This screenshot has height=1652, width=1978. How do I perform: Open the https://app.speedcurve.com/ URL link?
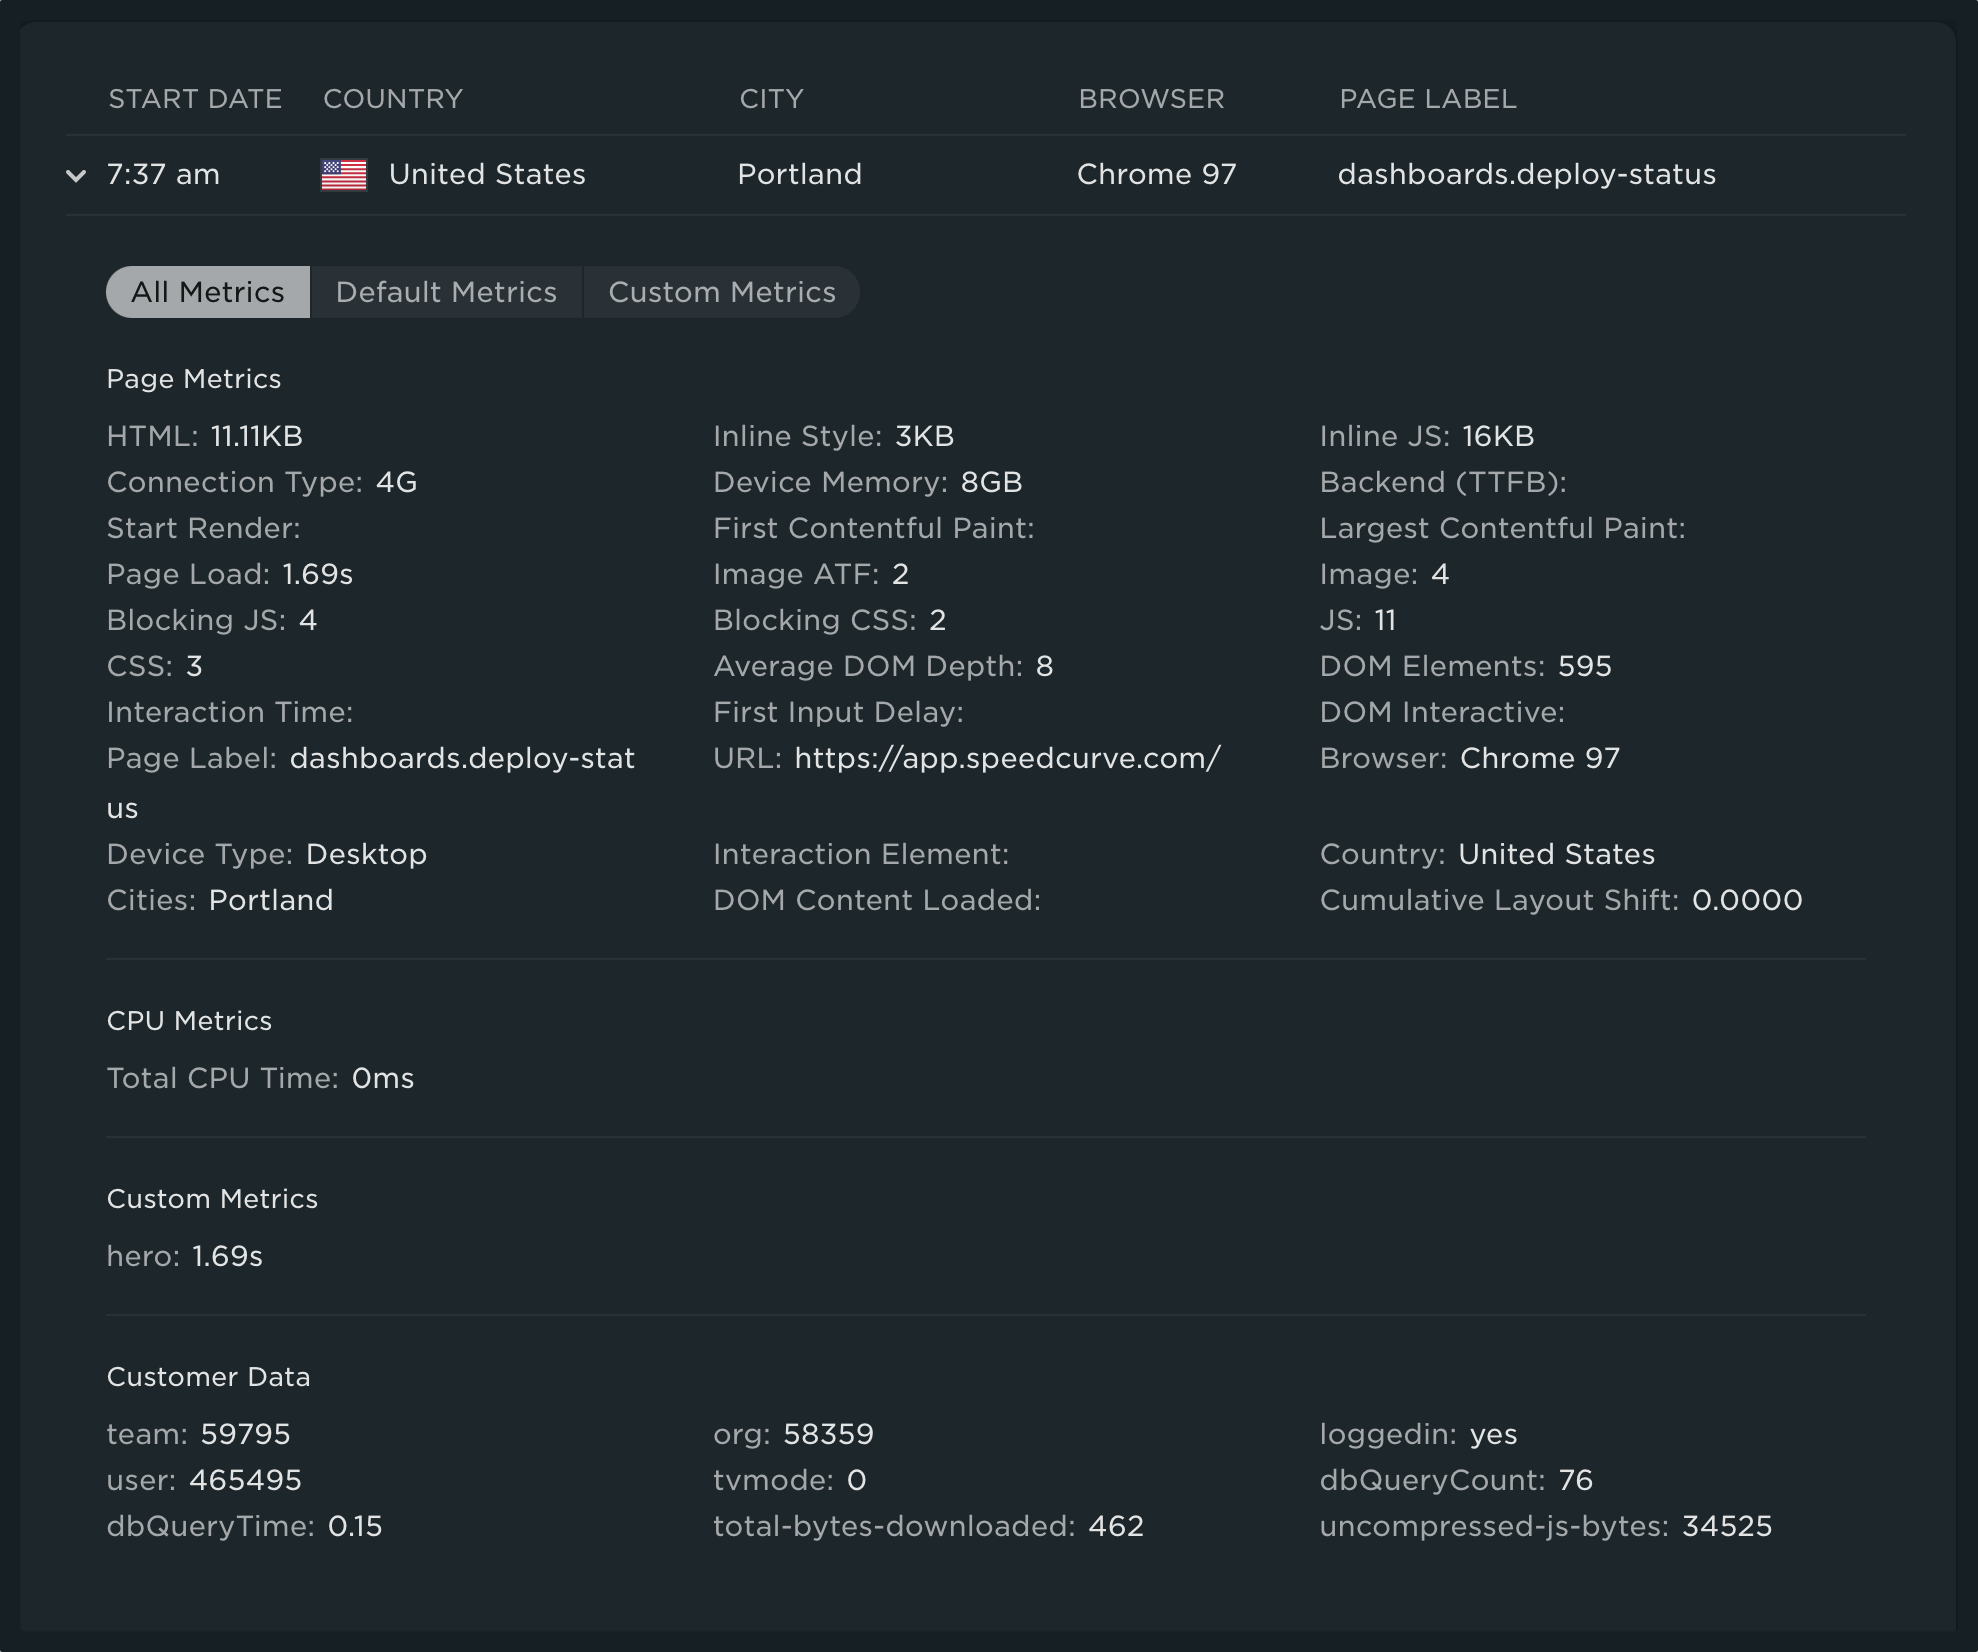click(x=1005, y=758)
